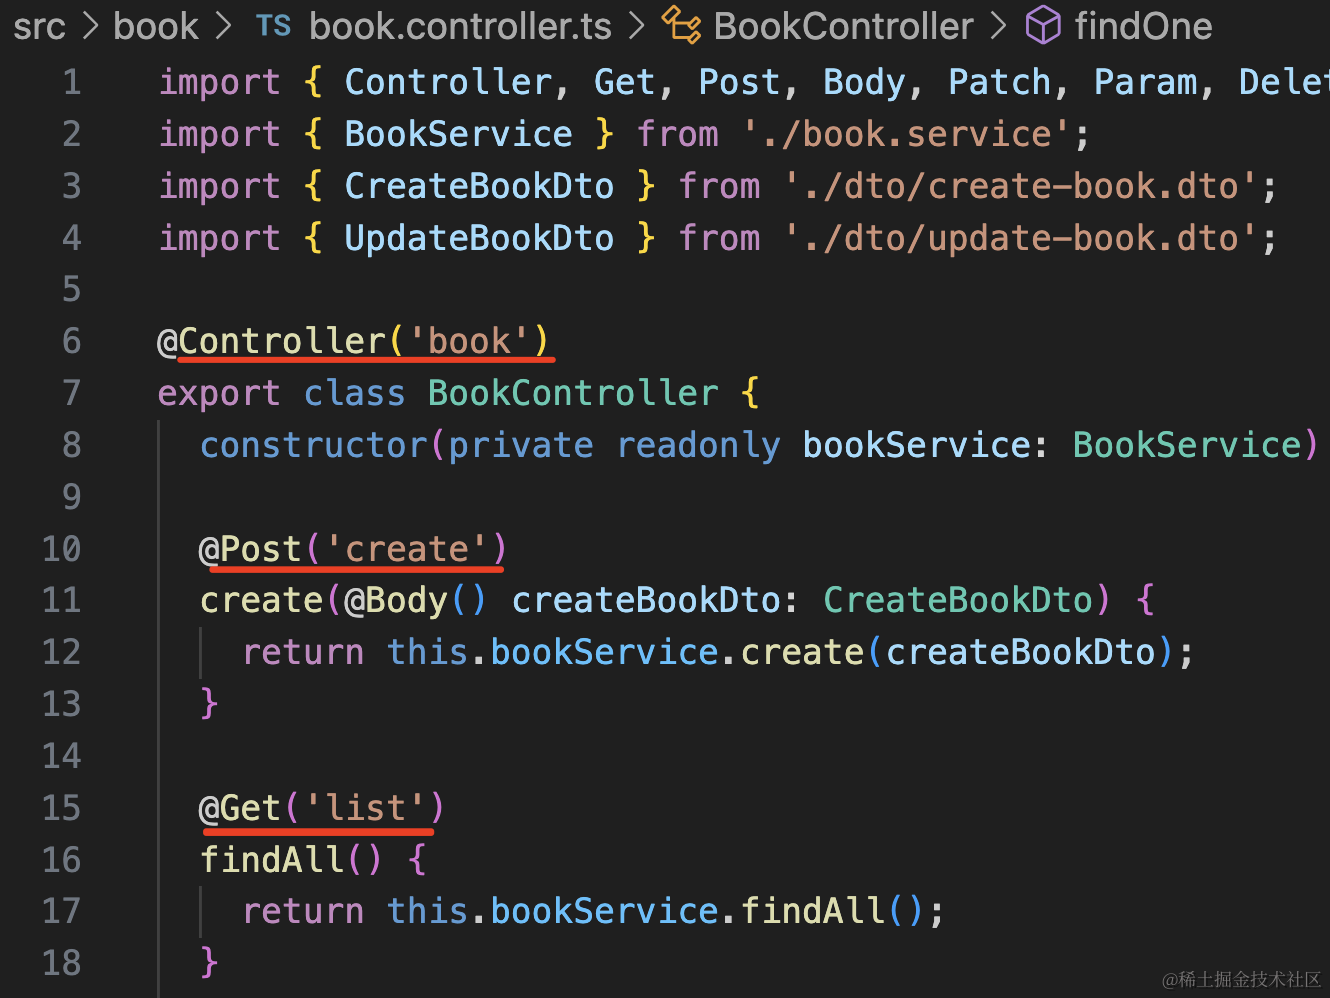The image size is (1330, 998).
Task: Click line number 15 in the gutter
Action: click(x=62, y=808)
